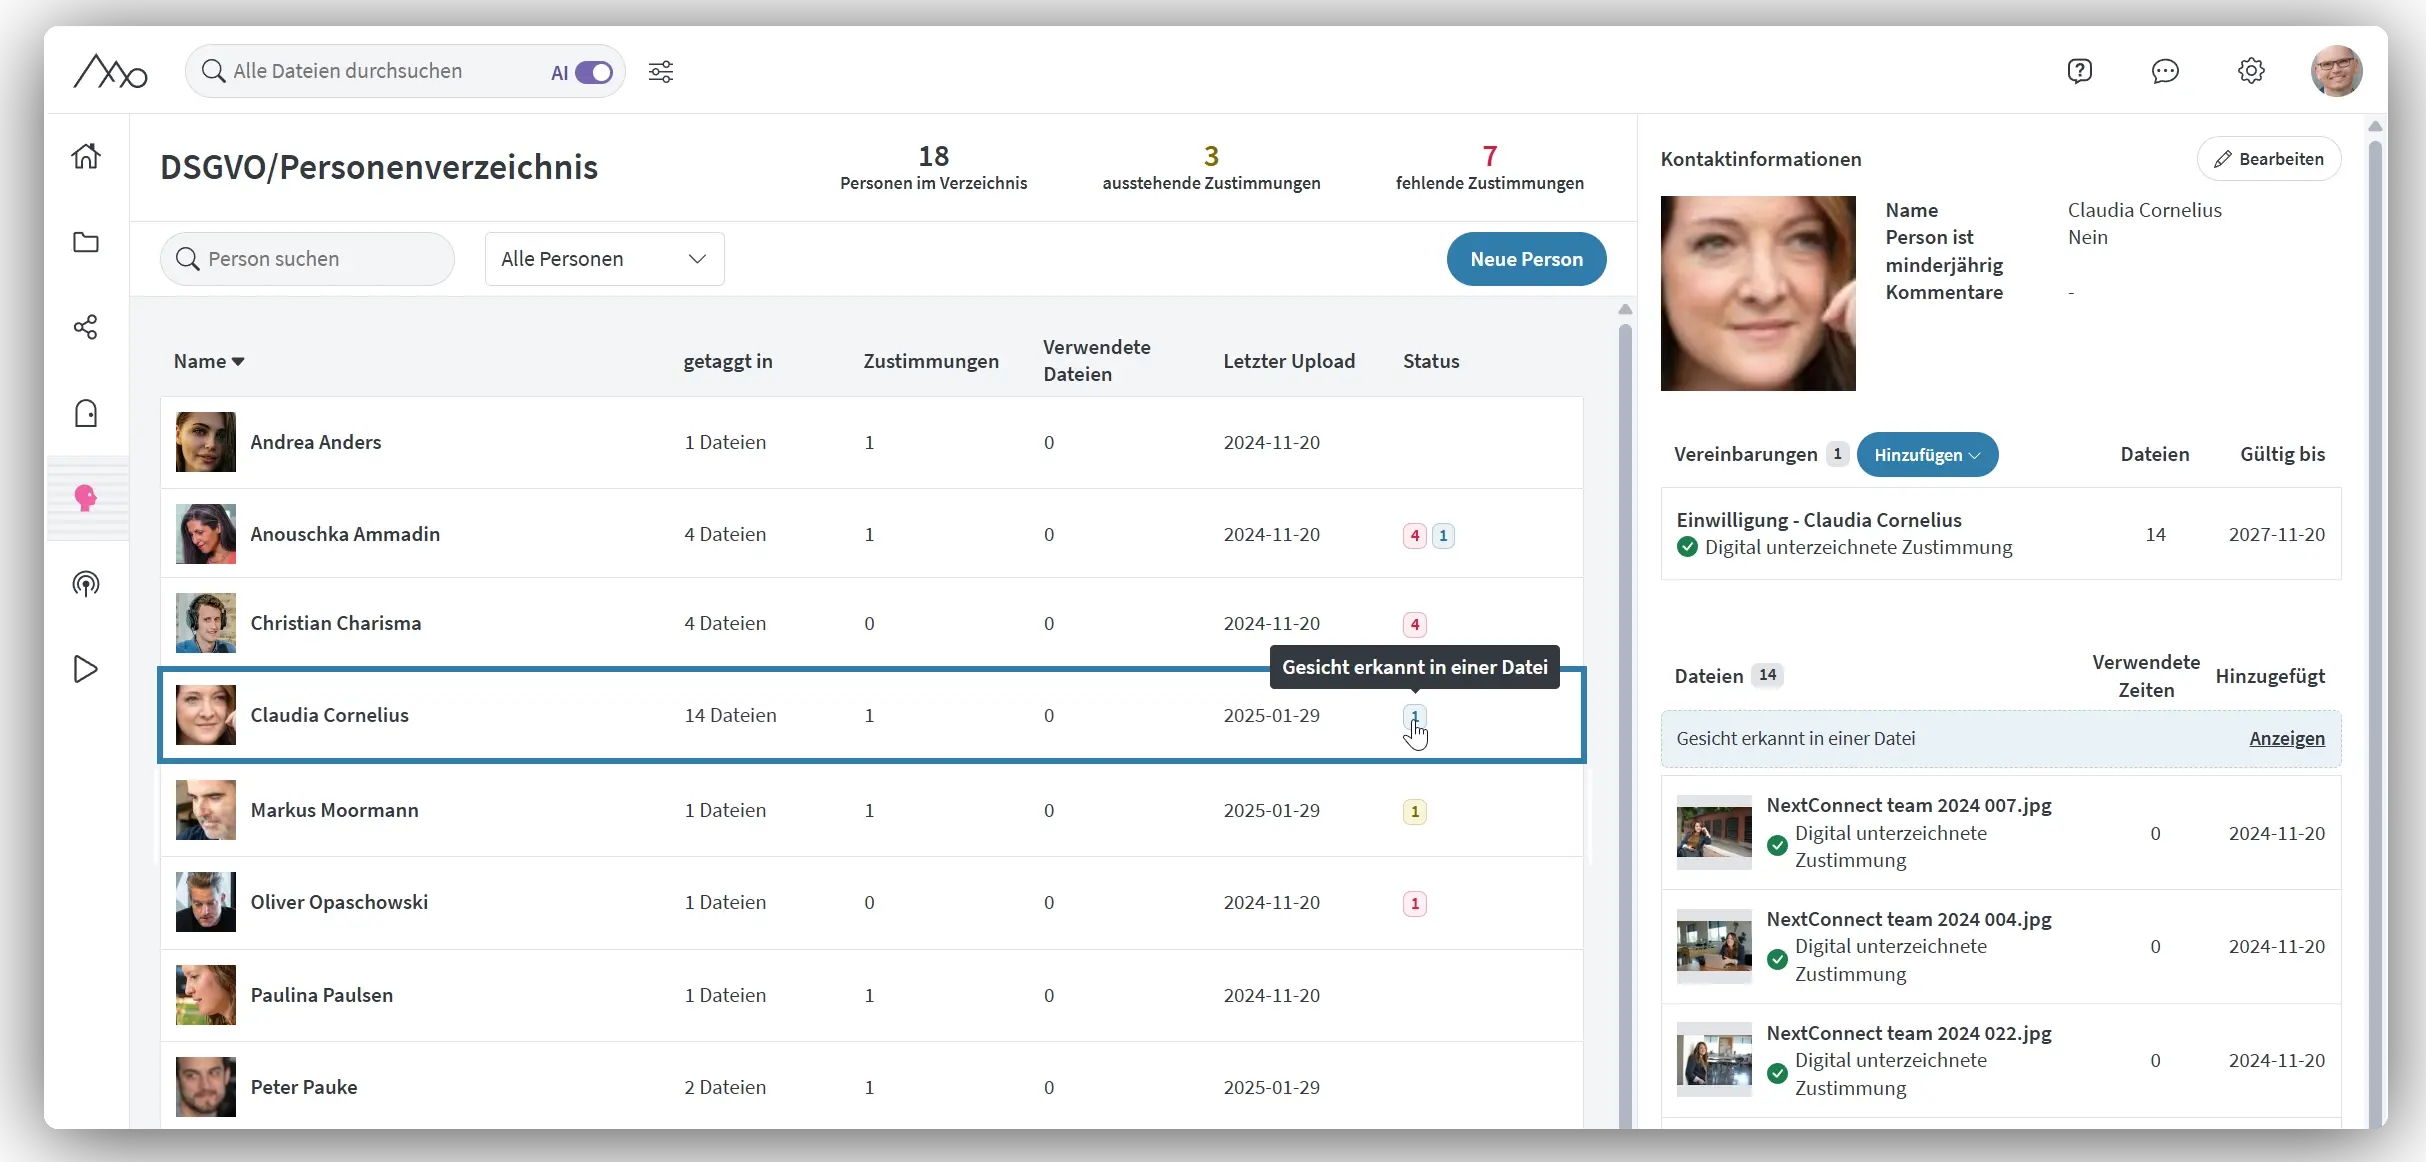Open file NextConnect team 2024 004.jpg
Image resolution: width=2426 pixels, height=1162 pixels.
point(2001,946)
